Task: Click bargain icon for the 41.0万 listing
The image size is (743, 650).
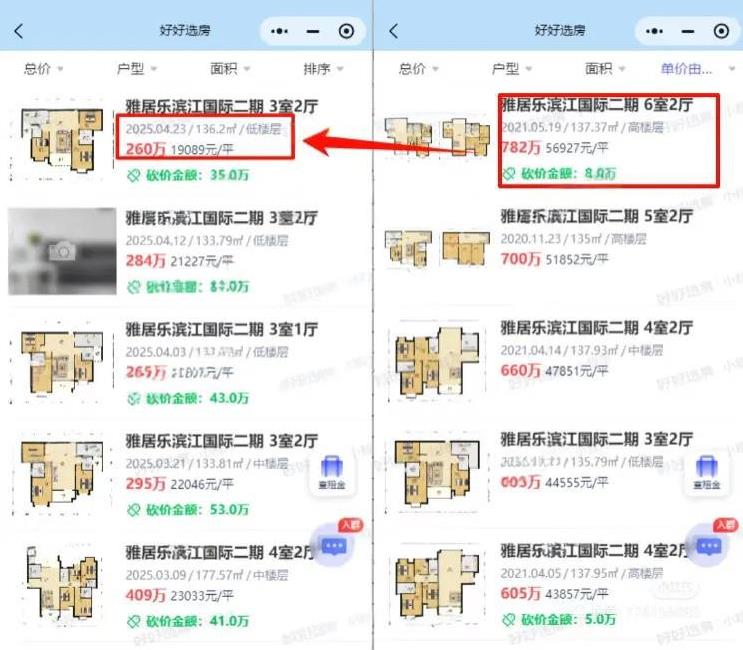Action: point(134,621)
